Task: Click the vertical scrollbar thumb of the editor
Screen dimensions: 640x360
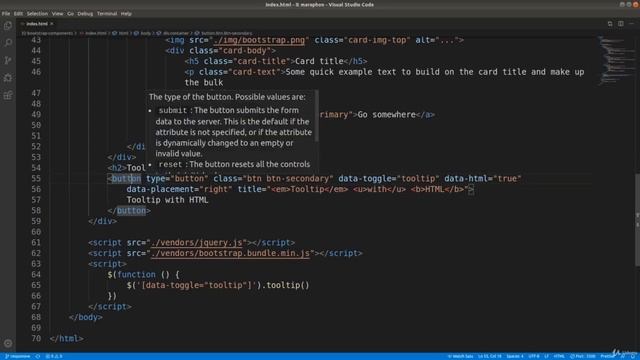Action: pos(637,220)
